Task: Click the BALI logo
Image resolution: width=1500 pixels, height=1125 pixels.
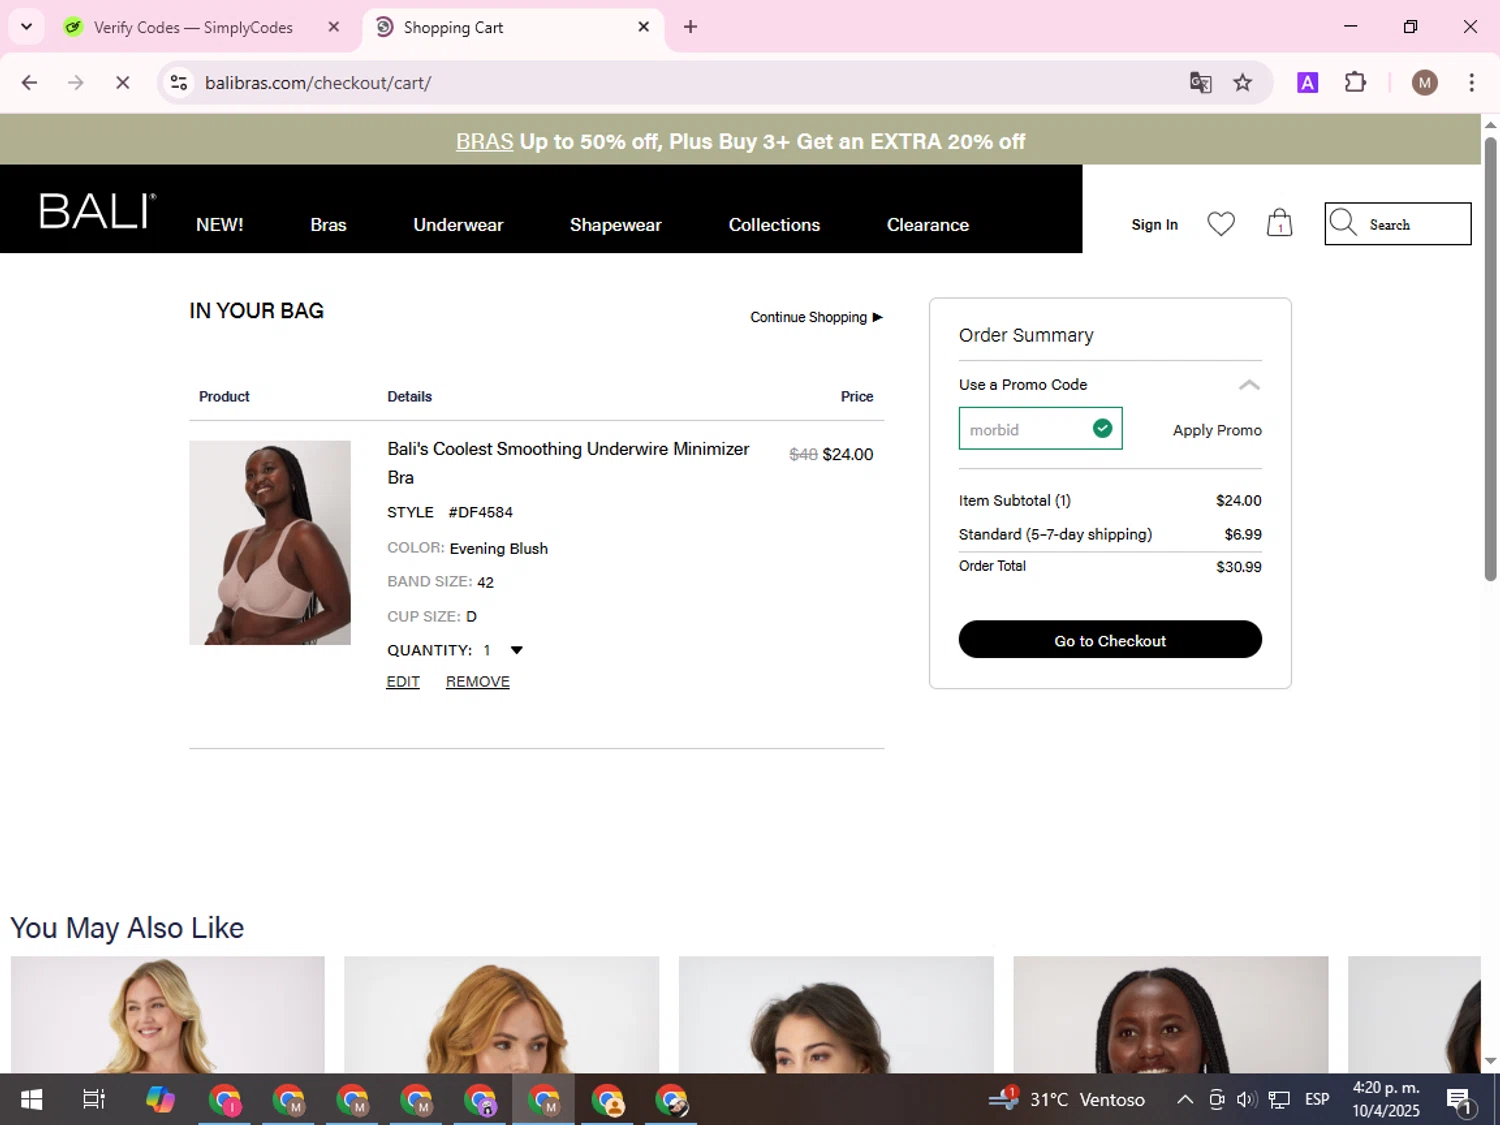Action: [97, 211]
